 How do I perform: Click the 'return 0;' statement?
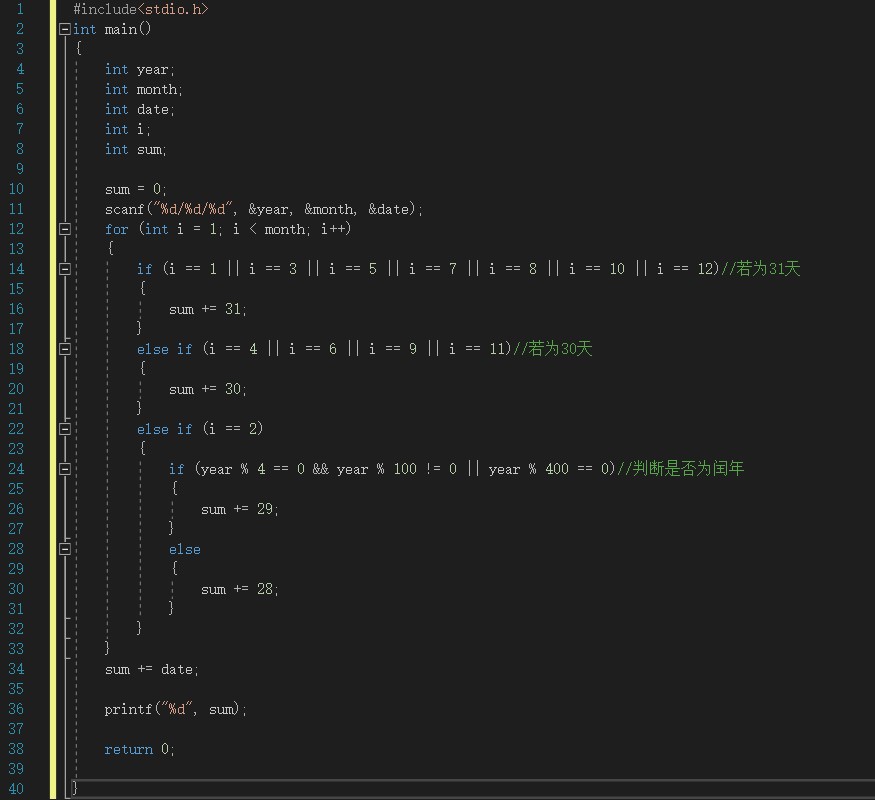140,749
